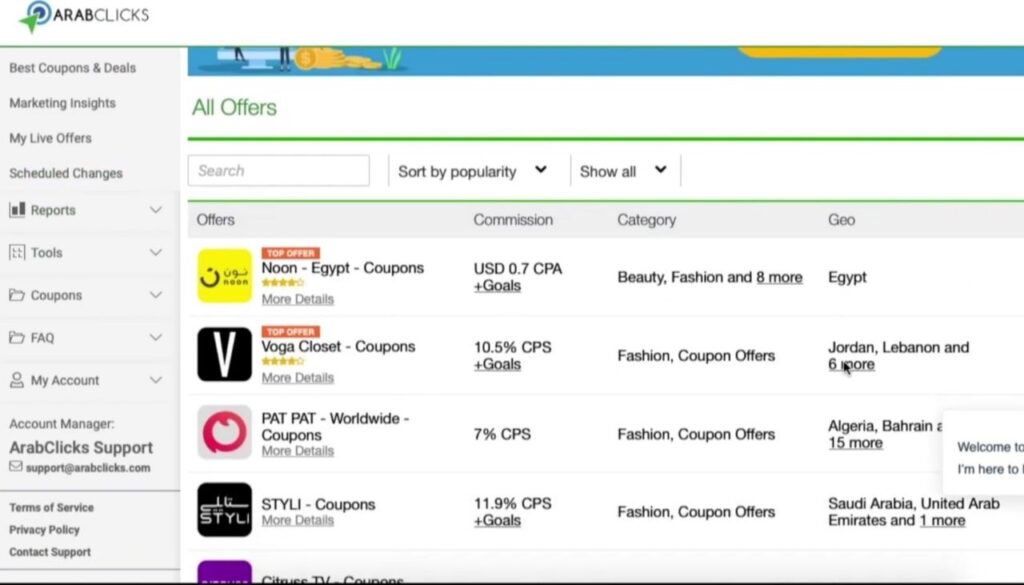The height and width of the screenshot is (585, 1024).
Task: Click the Geo column header
Action: (841, 220)
